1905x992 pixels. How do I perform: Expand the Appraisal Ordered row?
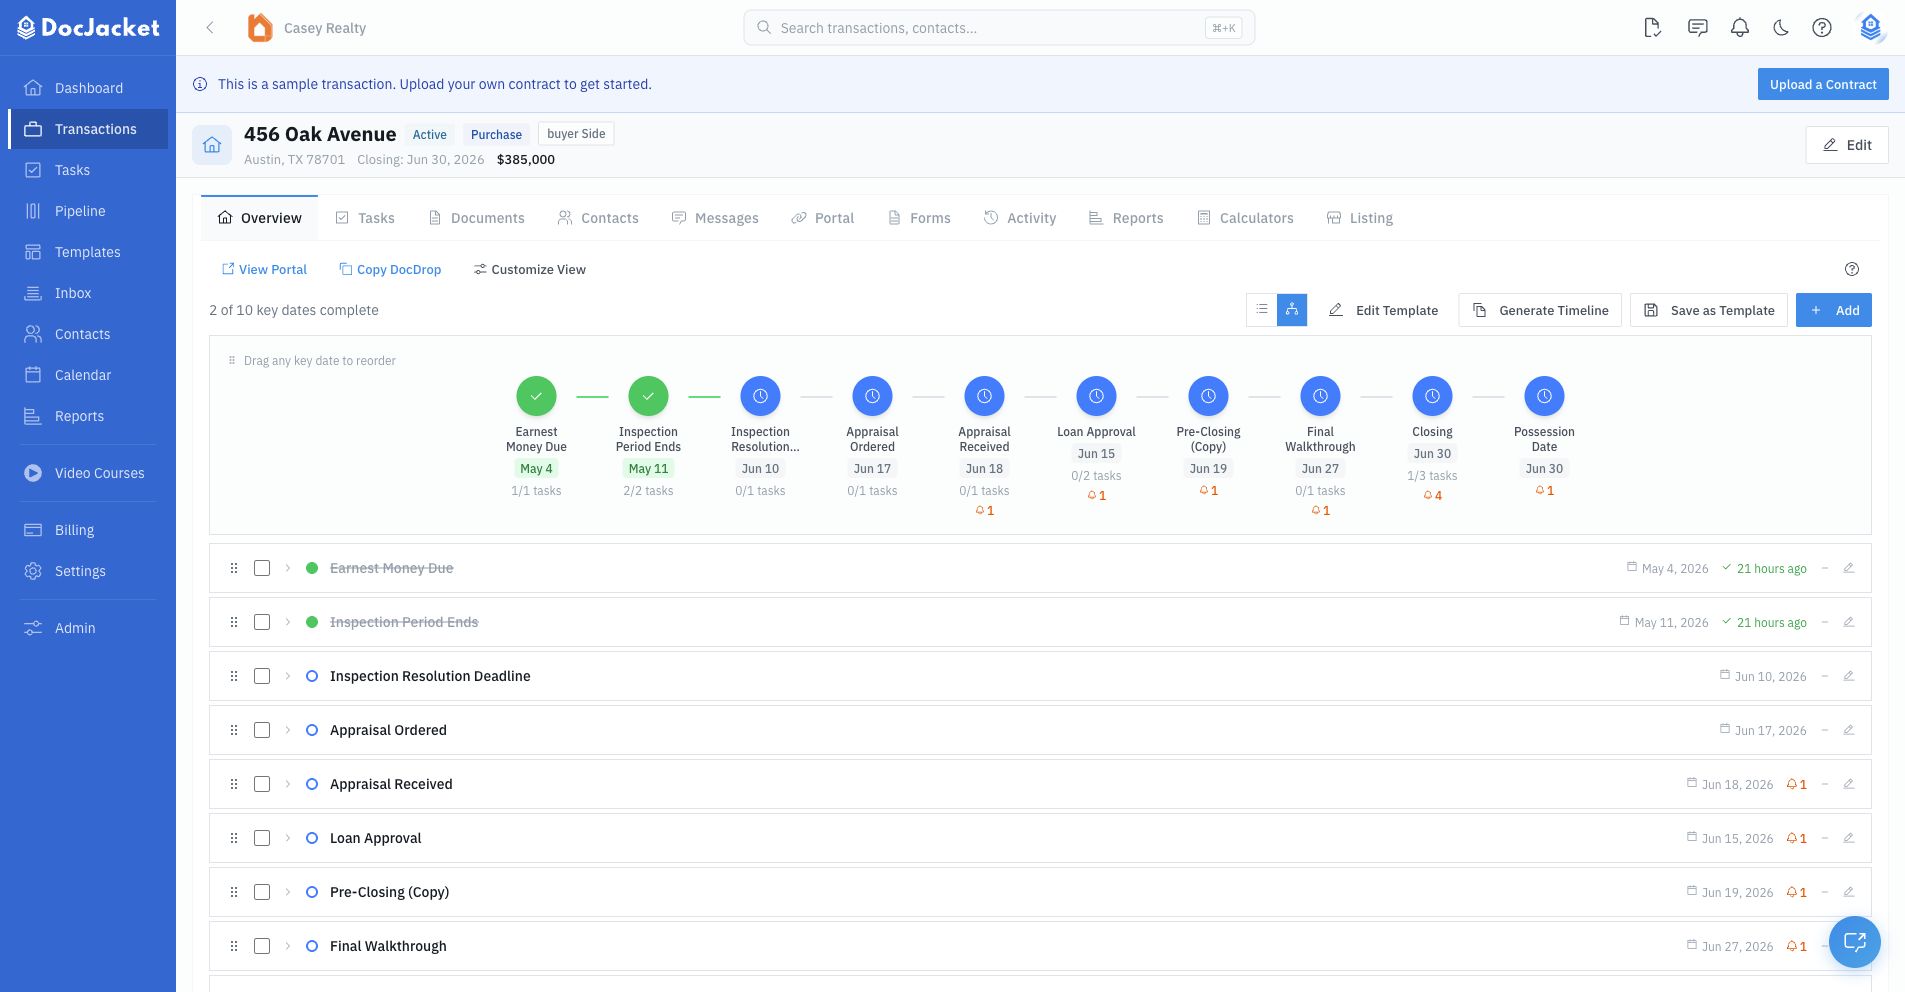click(x=288, y=730)
